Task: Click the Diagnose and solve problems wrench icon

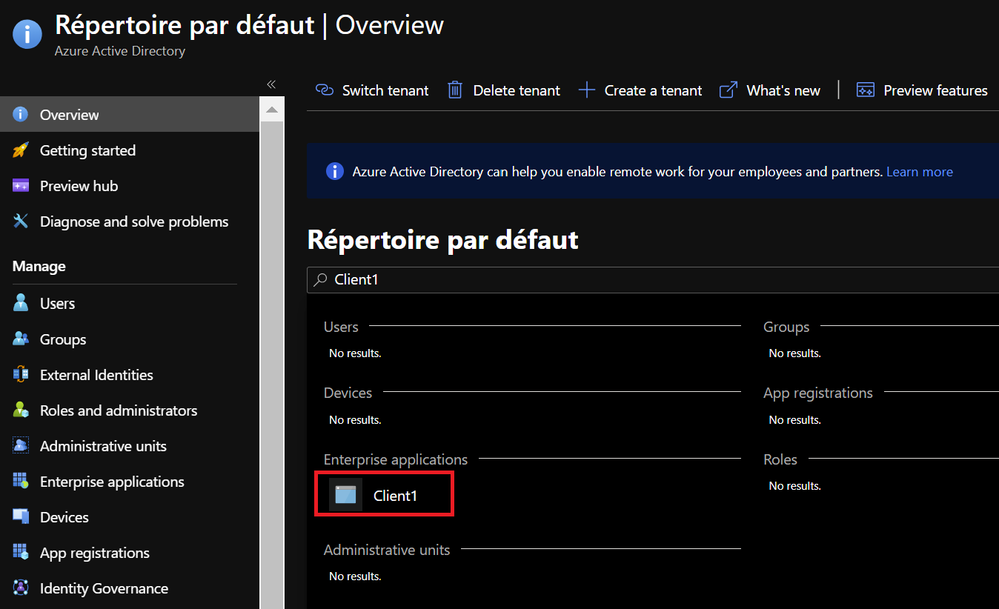Action: [20, 221]
